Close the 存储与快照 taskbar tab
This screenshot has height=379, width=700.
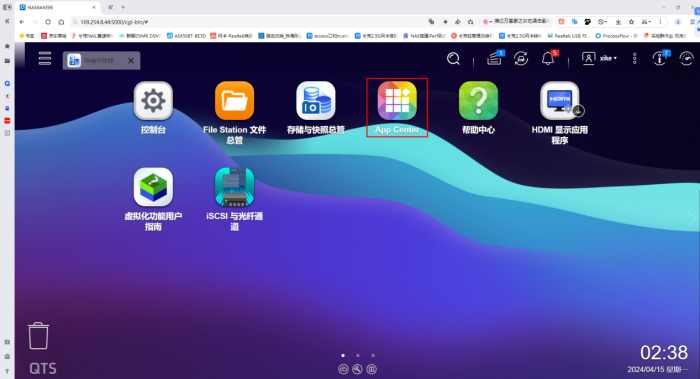(x=131, y=61)
